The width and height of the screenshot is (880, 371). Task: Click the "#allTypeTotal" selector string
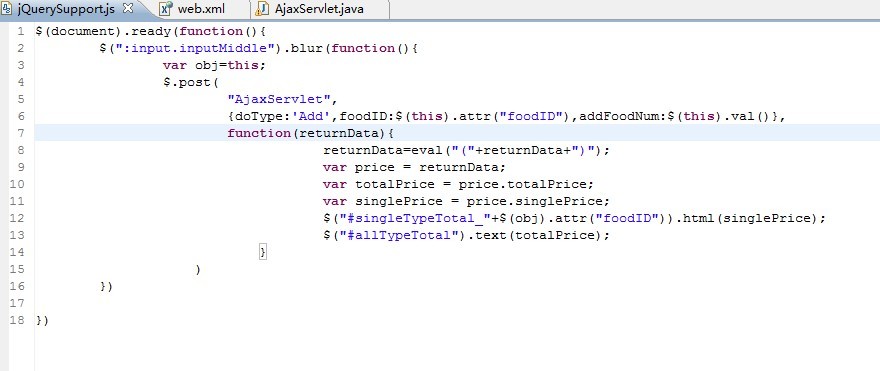402,235
